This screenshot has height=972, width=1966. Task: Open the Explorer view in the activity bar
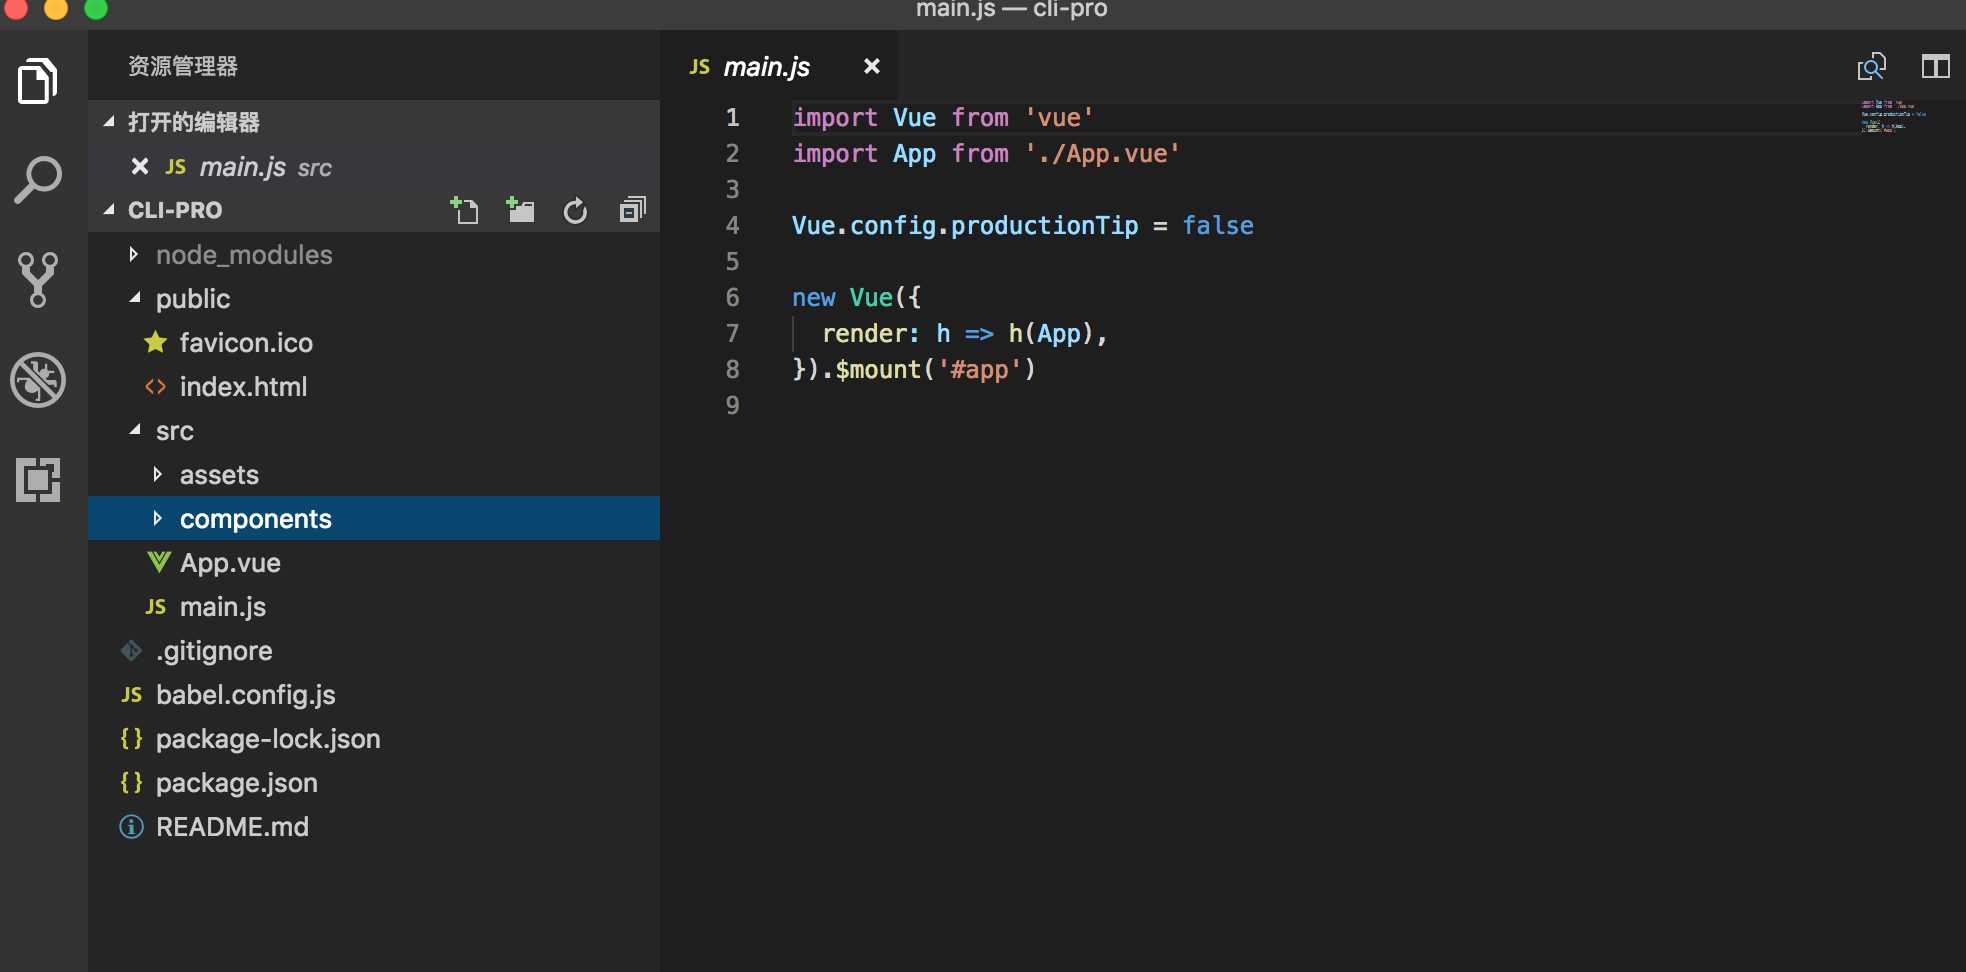(38, 81)
